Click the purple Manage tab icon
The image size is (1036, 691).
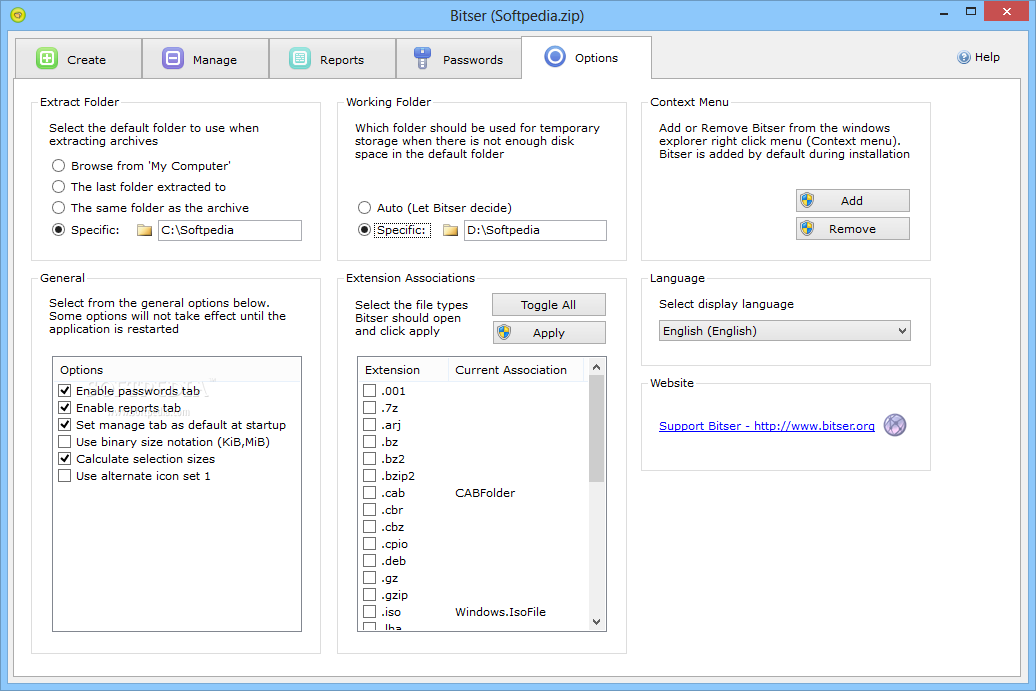click(173, 59)
